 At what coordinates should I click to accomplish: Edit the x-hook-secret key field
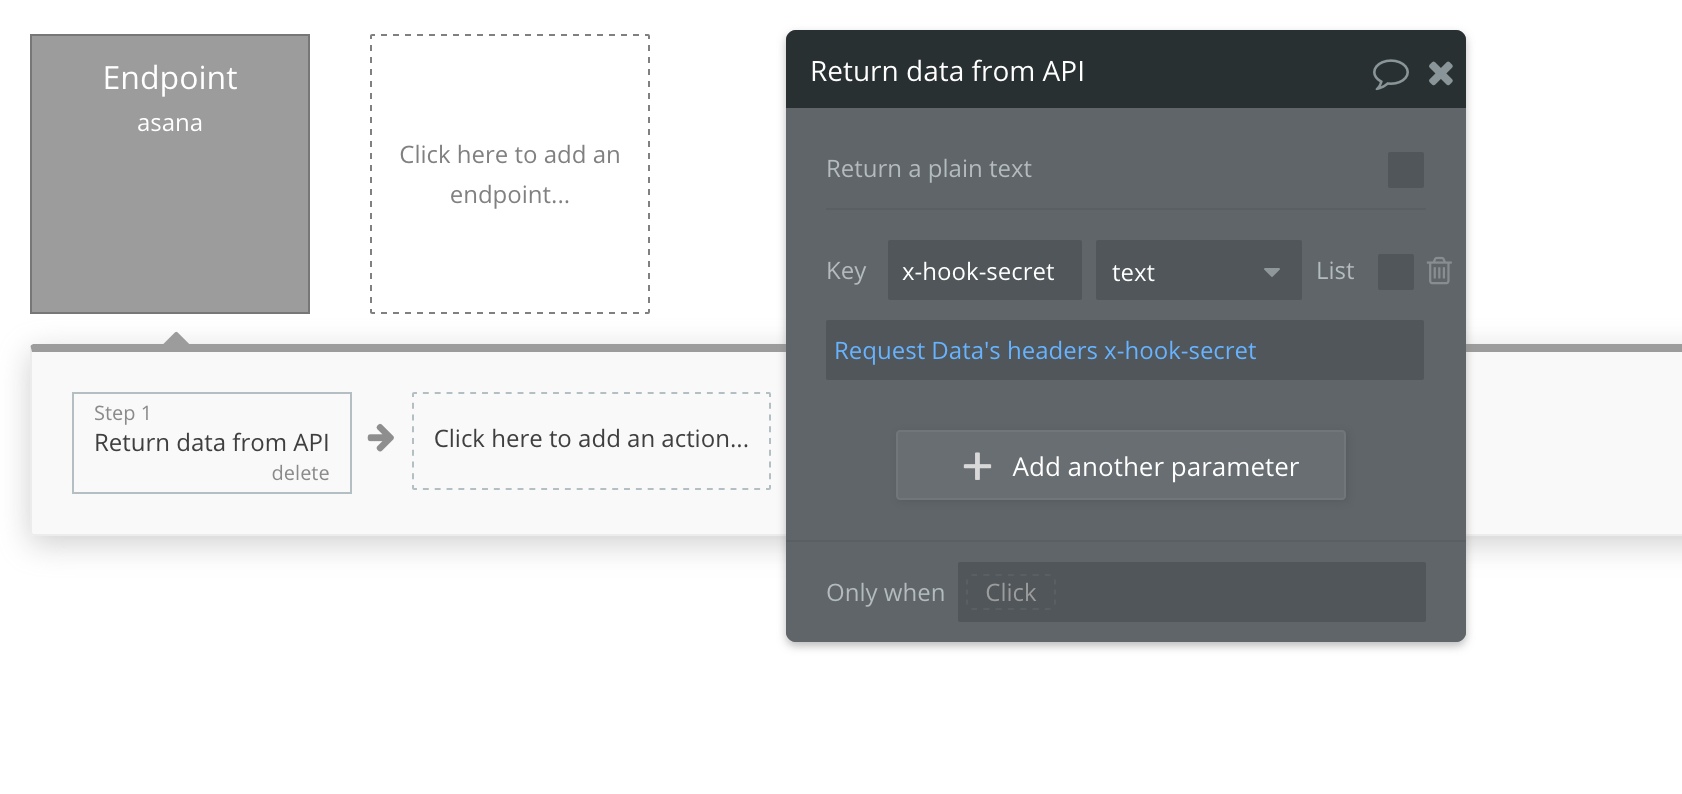pyautogui.click(x=984, y=271)
